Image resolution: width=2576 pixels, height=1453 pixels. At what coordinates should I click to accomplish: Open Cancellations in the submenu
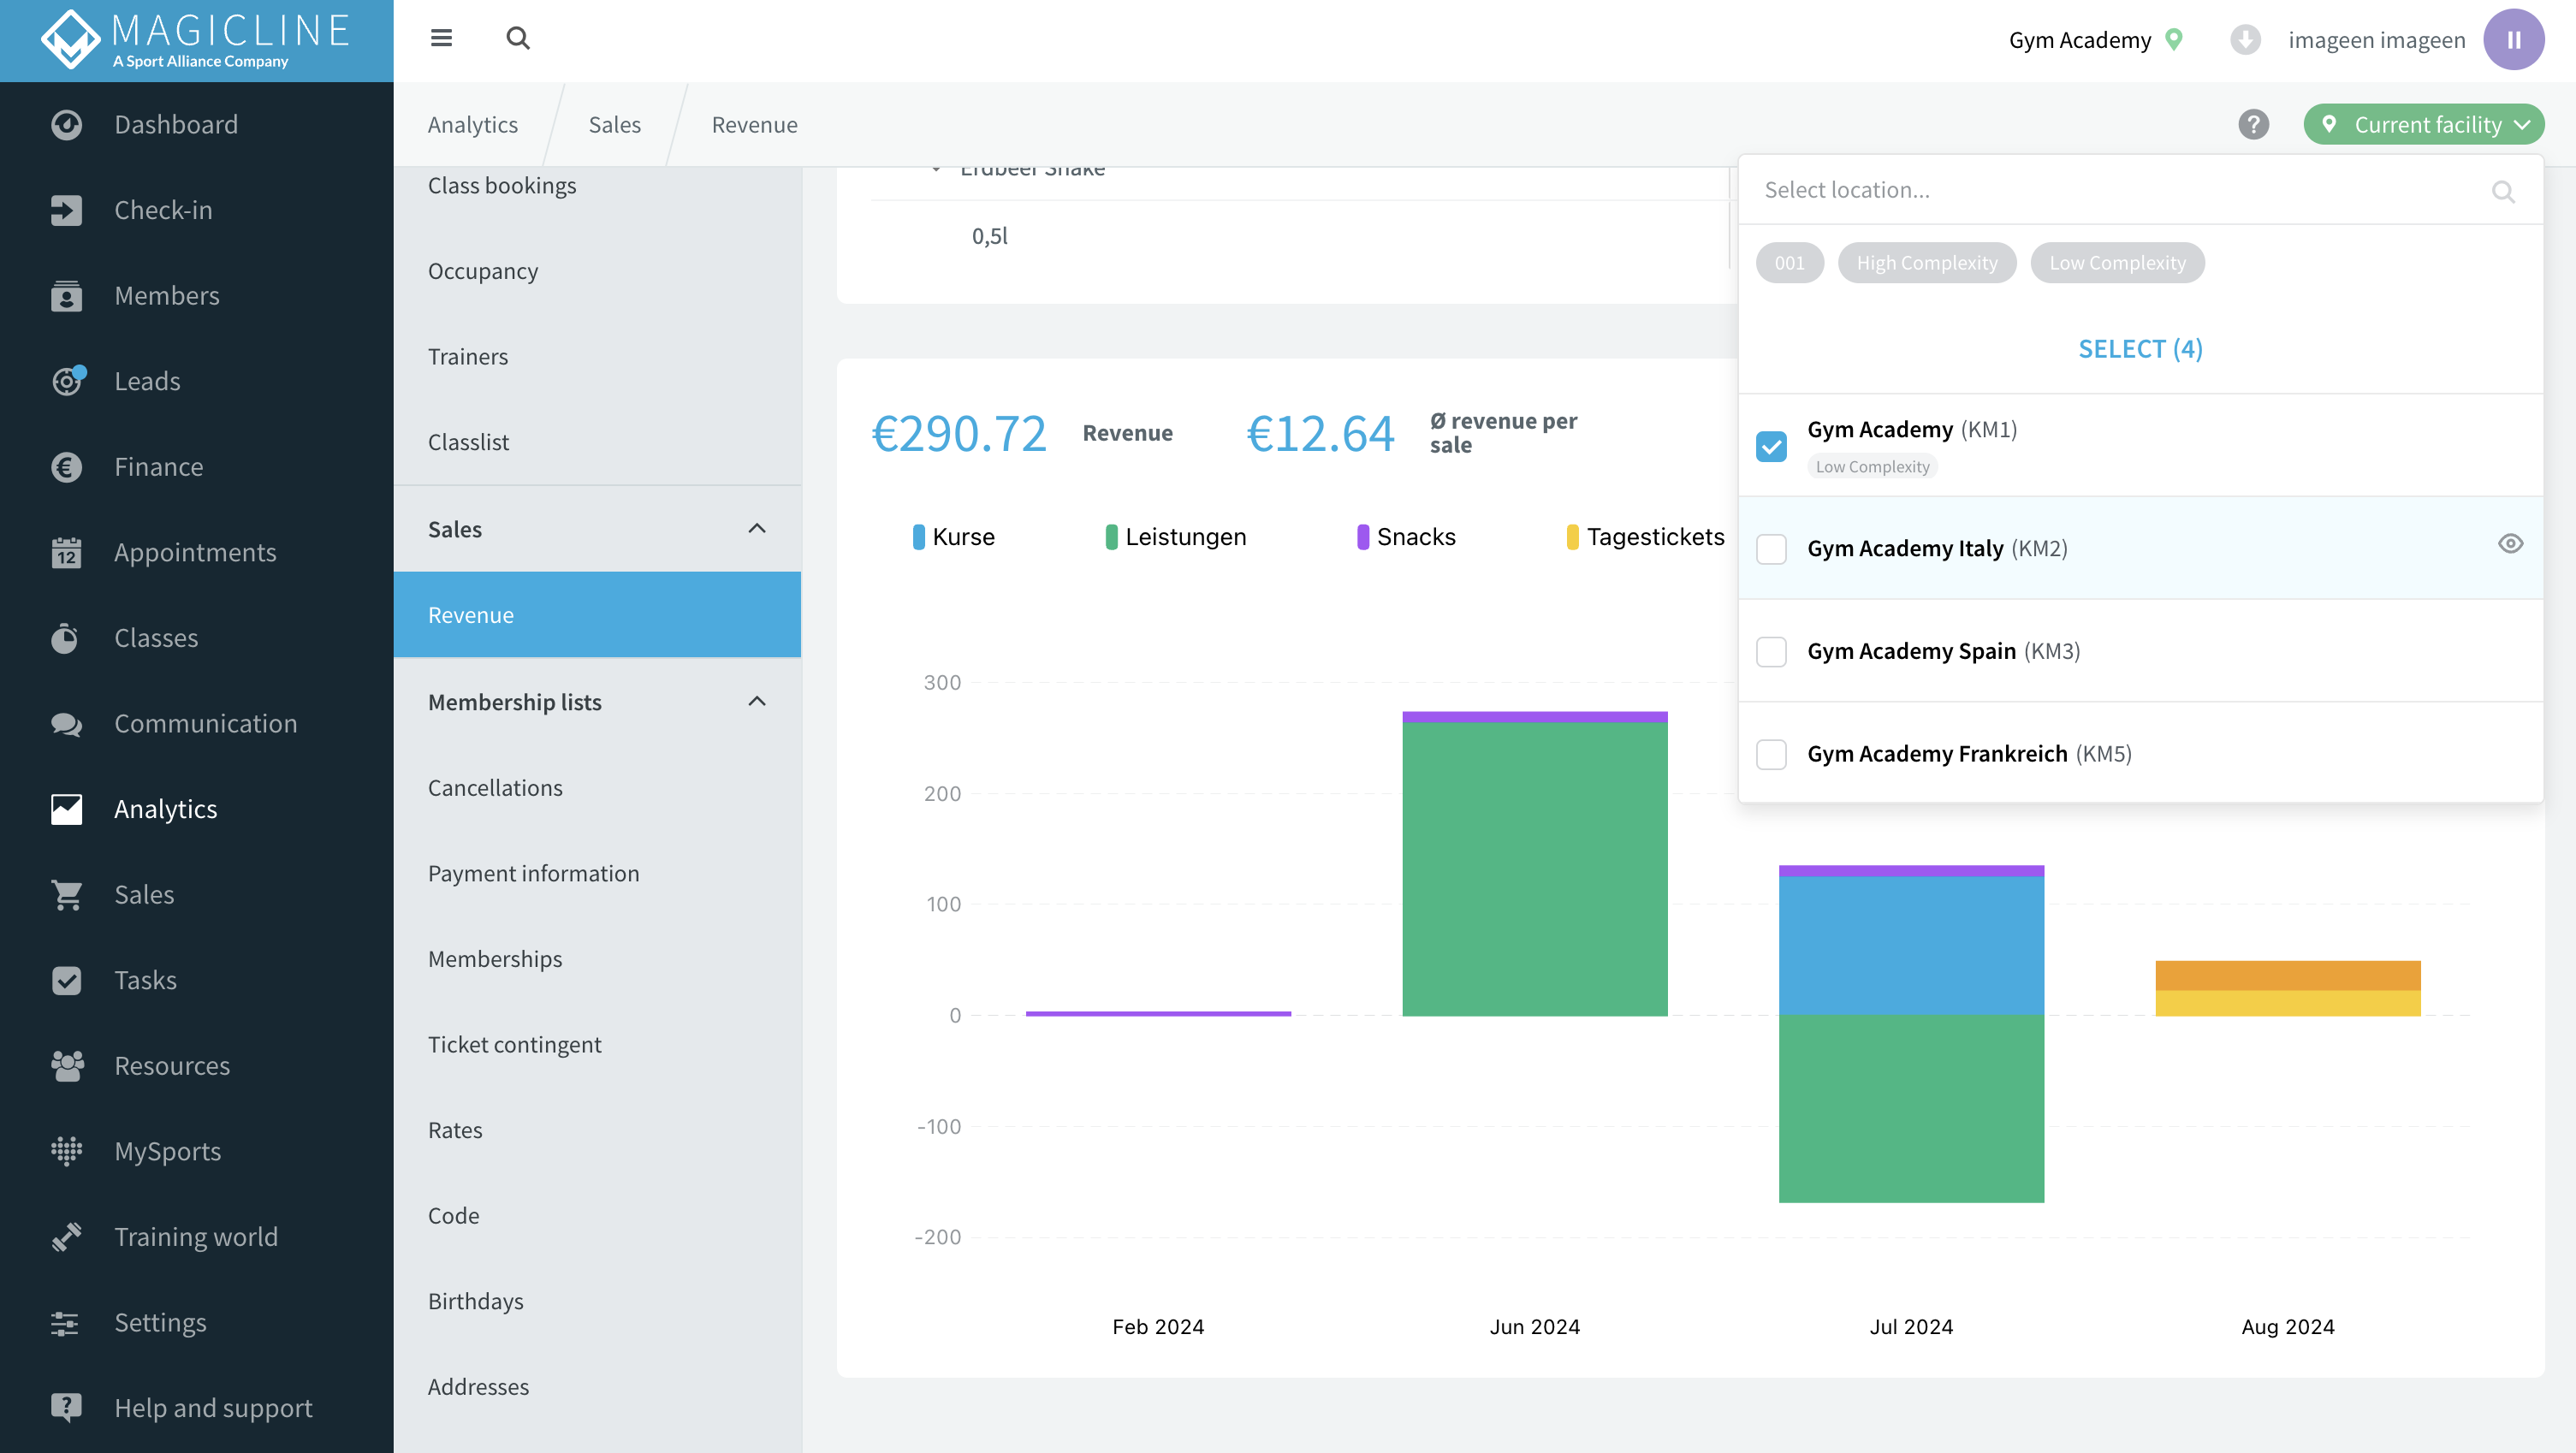click(495, 788)
